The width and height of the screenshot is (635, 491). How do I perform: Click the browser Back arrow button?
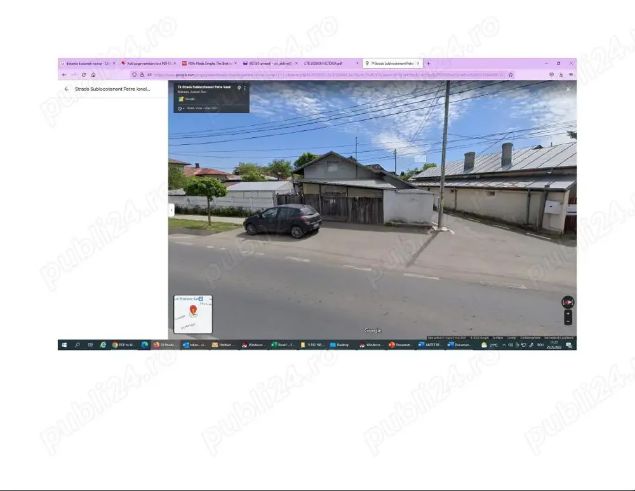pos(64,75)
